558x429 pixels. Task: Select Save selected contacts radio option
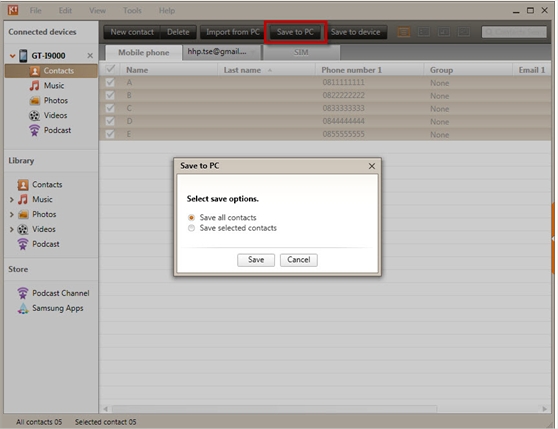(x=191, y=228)
